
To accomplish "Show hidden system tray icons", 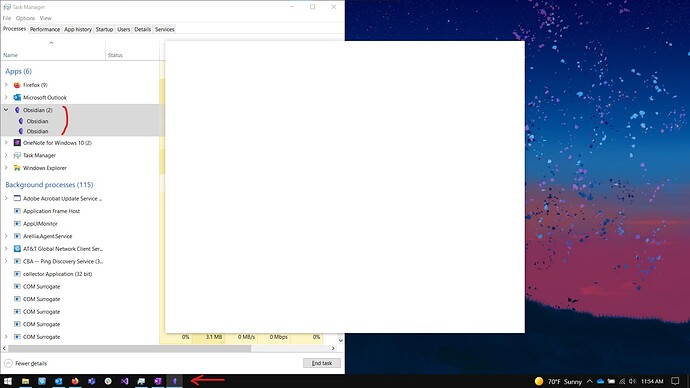I will [x=590, y=381].
